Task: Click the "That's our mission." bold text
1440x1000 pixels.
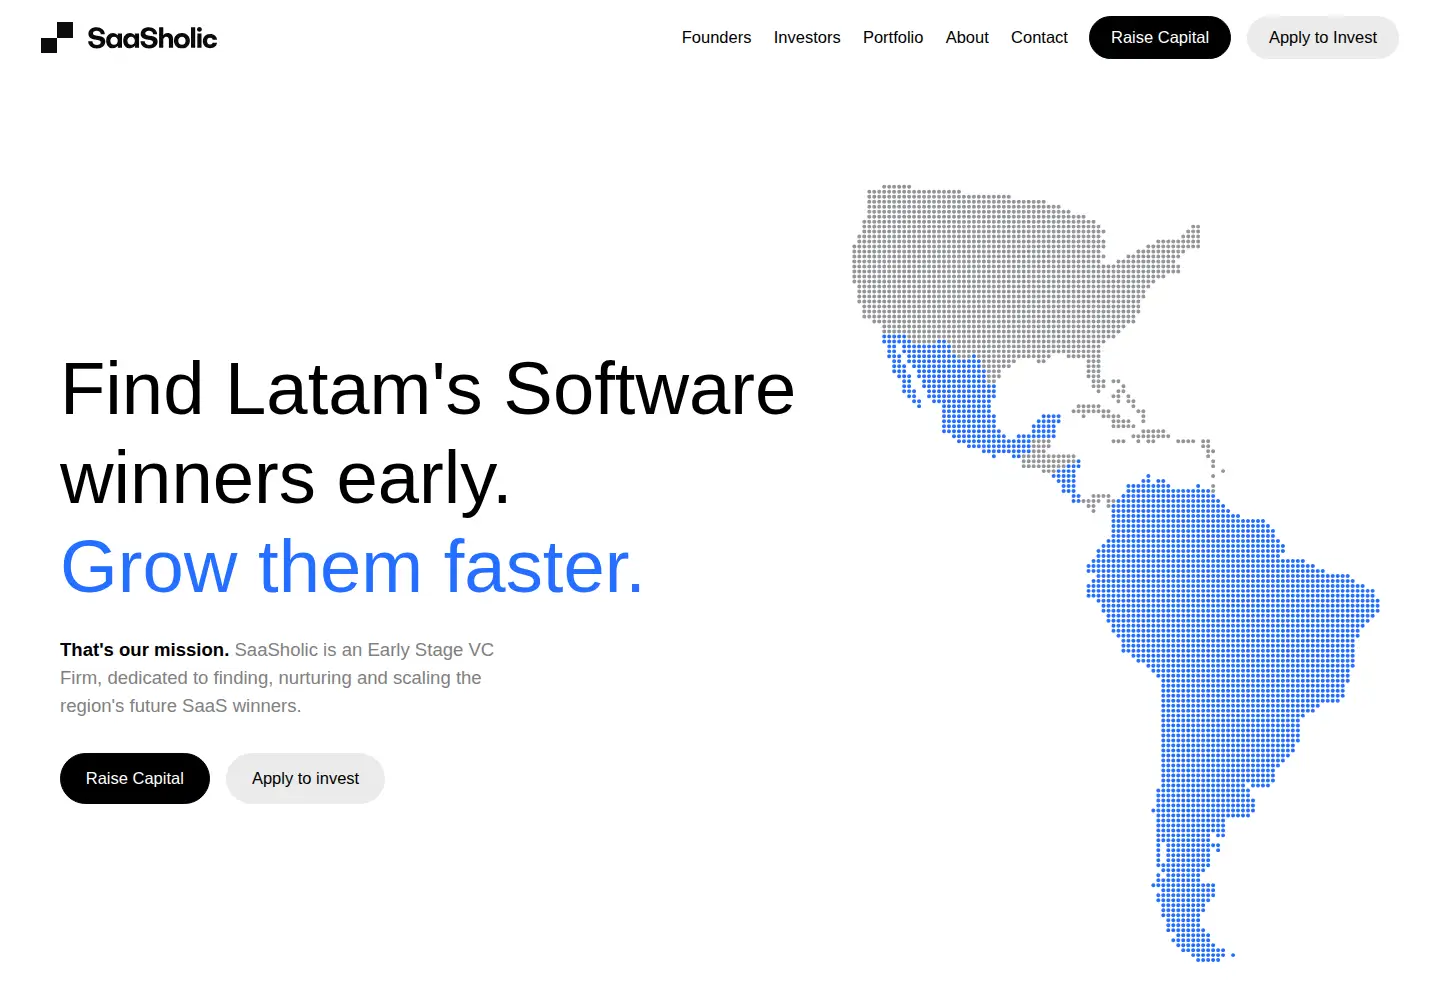Action: click(x=144, y=650)
